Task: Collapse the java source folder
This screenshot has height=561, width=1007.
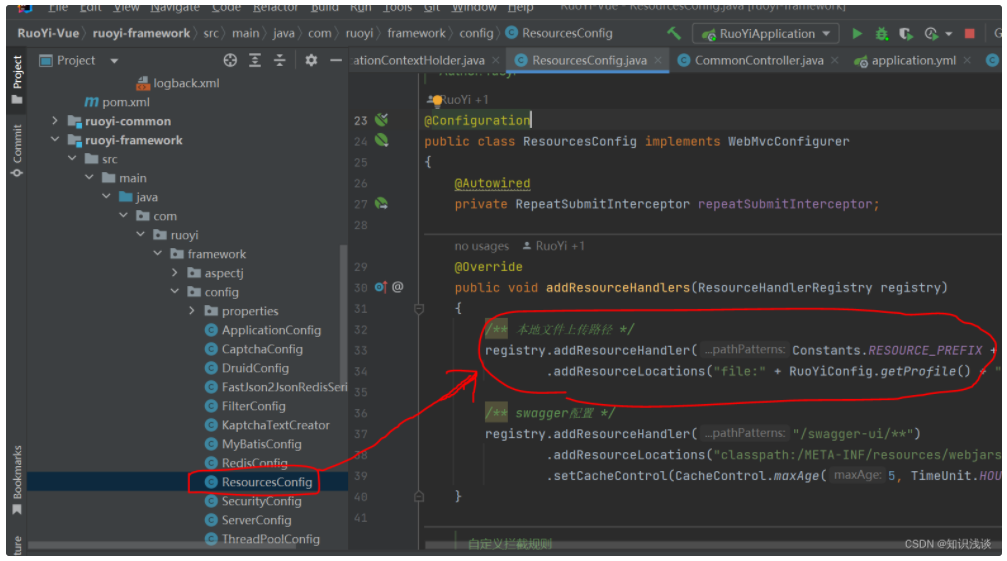Action: [x=106, y=196]
